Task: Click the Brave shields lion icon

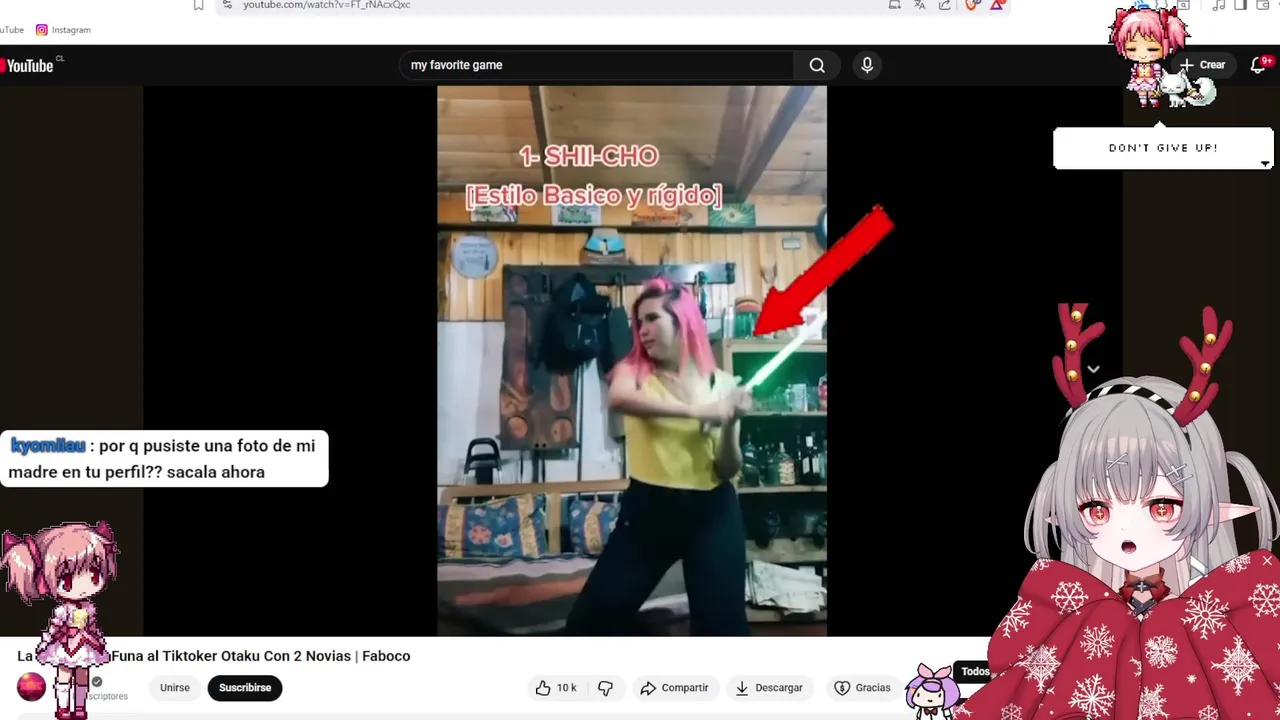Action: [x=972, y=5]
